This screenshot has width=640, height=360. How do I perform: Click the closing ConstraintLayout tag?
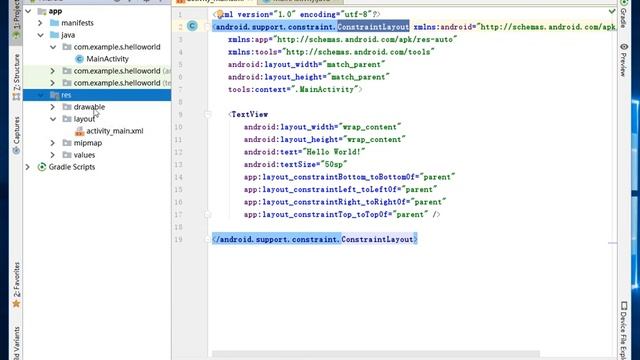pyautogui.click(x=315, y=240)
